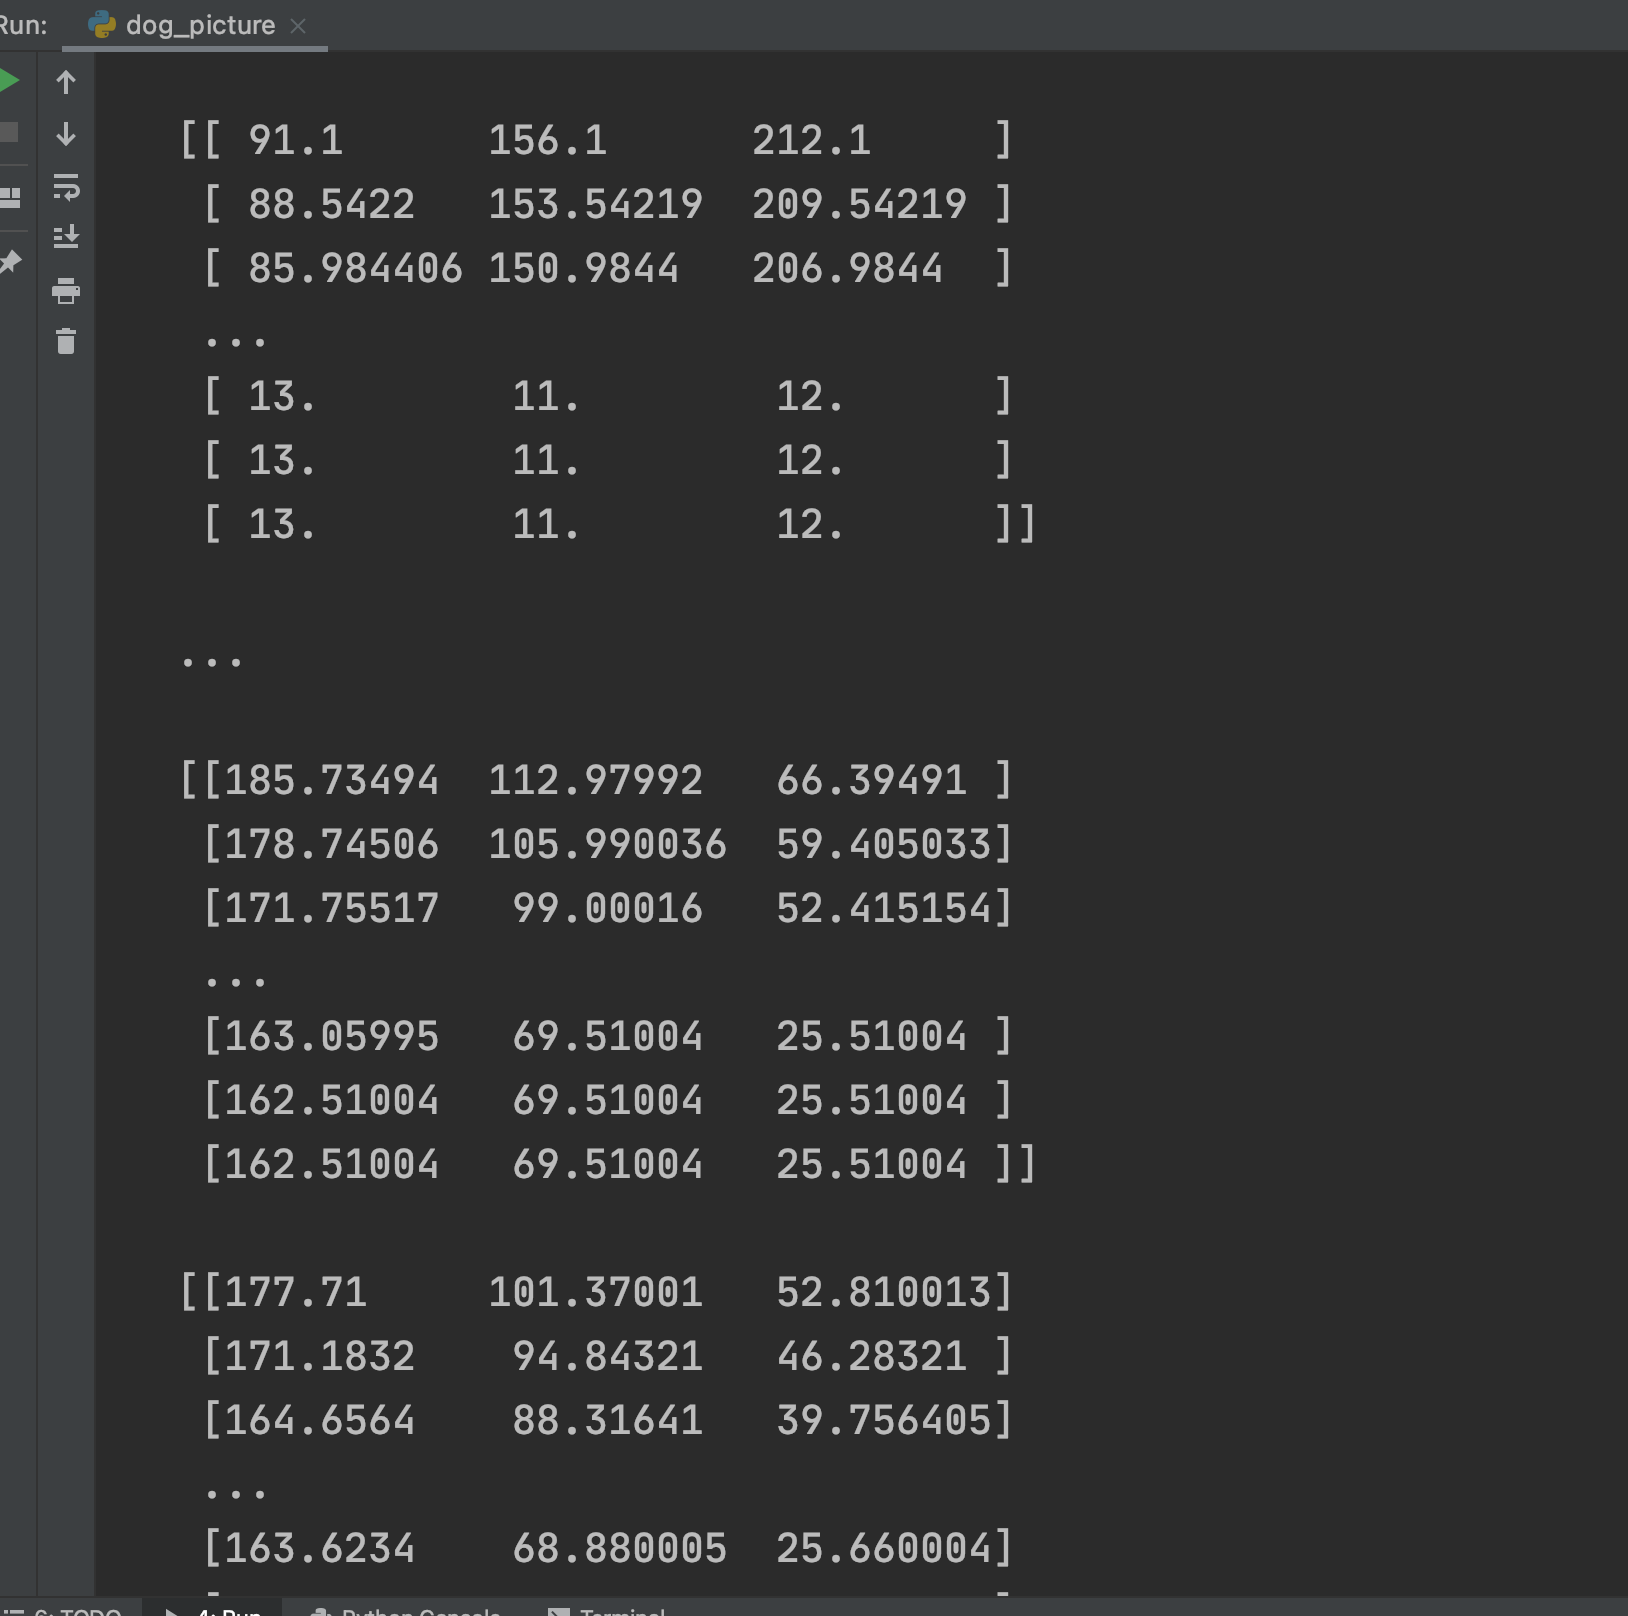This screenshot has height=1616, width=1628.
Task: Click the value 52.415154 in output
Action: [x=883, y=908]
